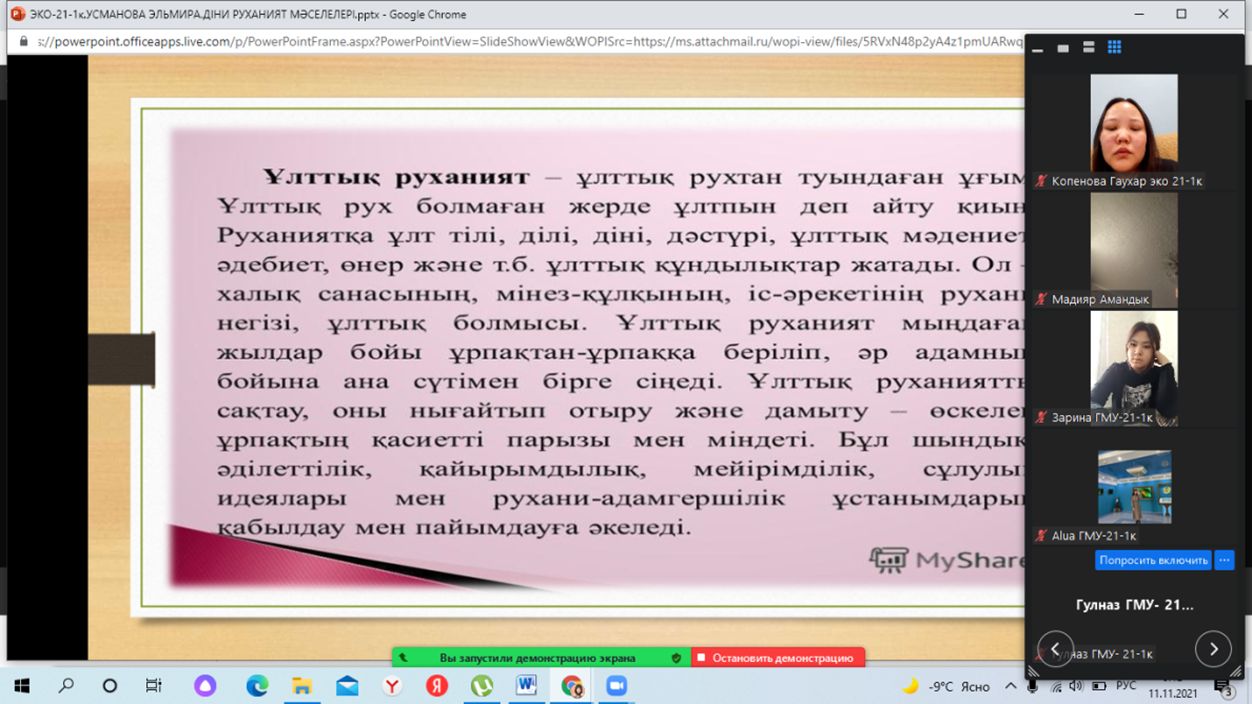Toggle the microphone icon in system tray
The width and height of the screenshot is (1252, 704).
(x=1032, y=686)
